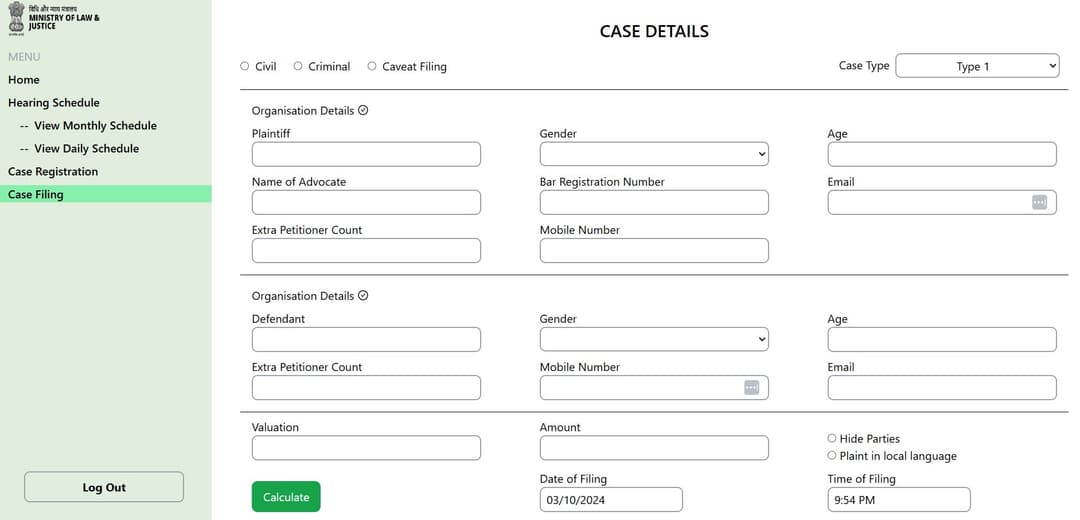Click checkmark icon beside defendant Organisation Details

[363, 295]
